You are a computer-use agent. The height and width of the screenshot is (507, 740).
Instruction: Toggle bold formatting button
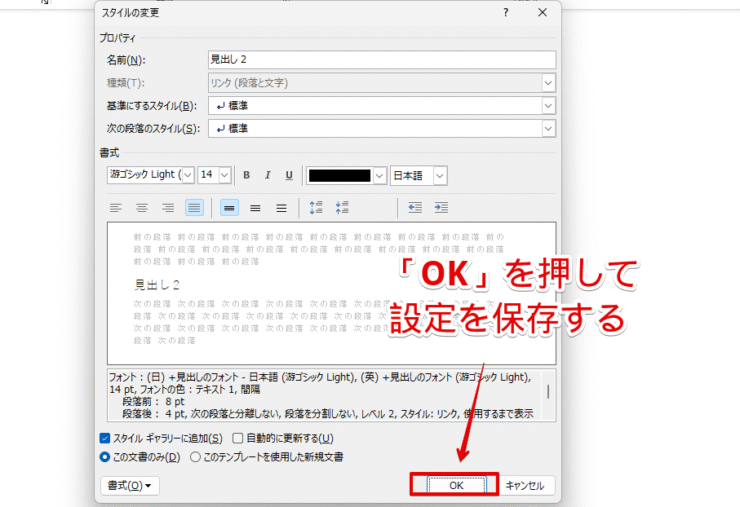point(246,175)
